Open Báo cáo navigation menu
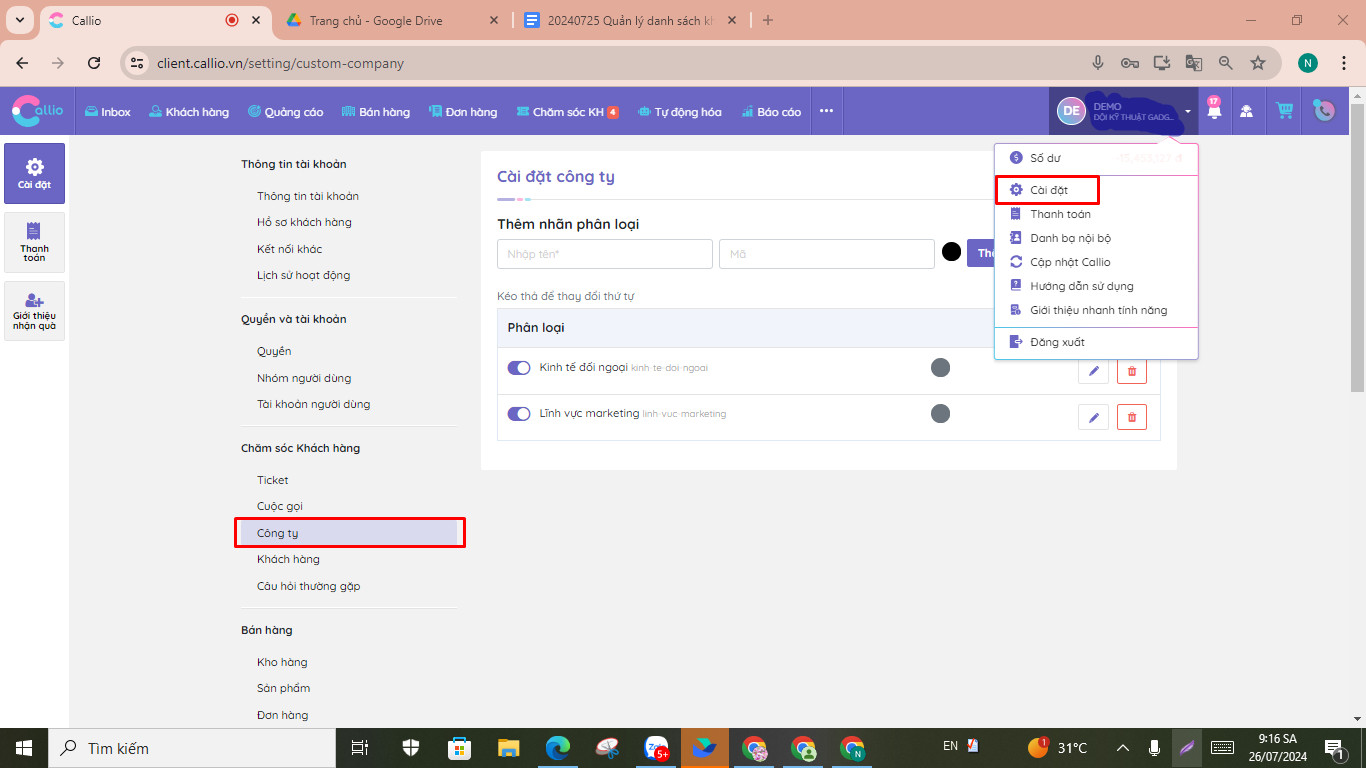 tap(771, 112)
